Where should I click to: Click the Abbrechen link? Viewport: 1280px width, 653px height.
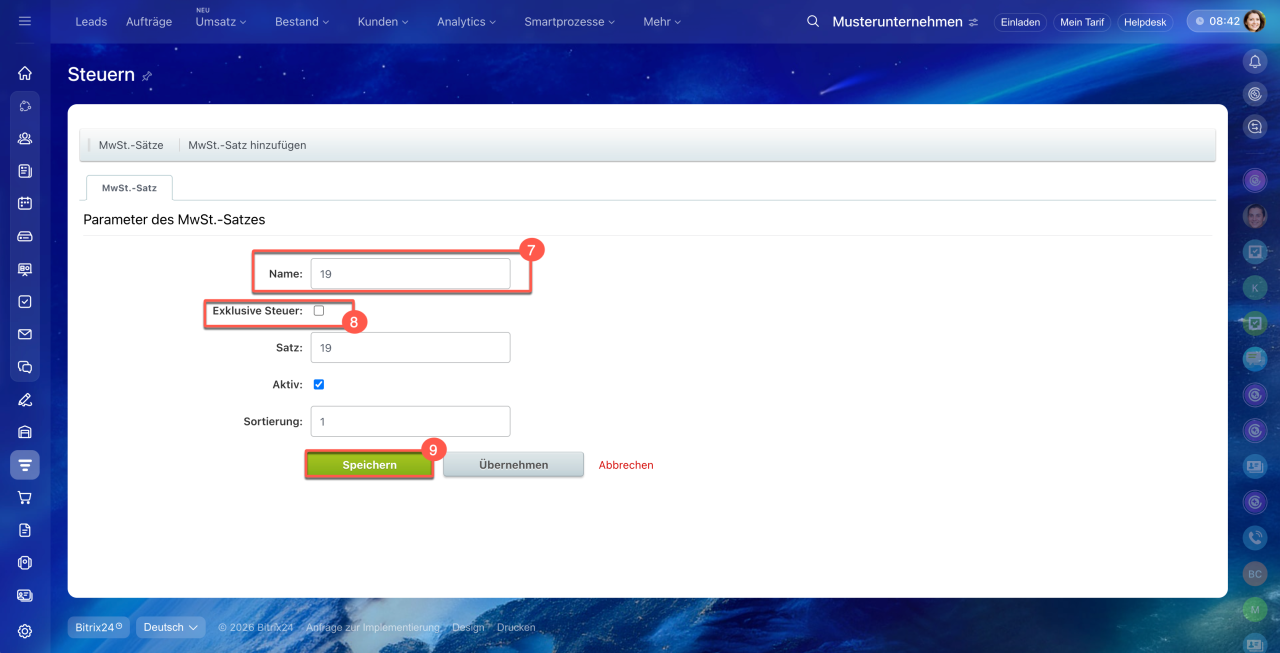[x=626, y=465]
